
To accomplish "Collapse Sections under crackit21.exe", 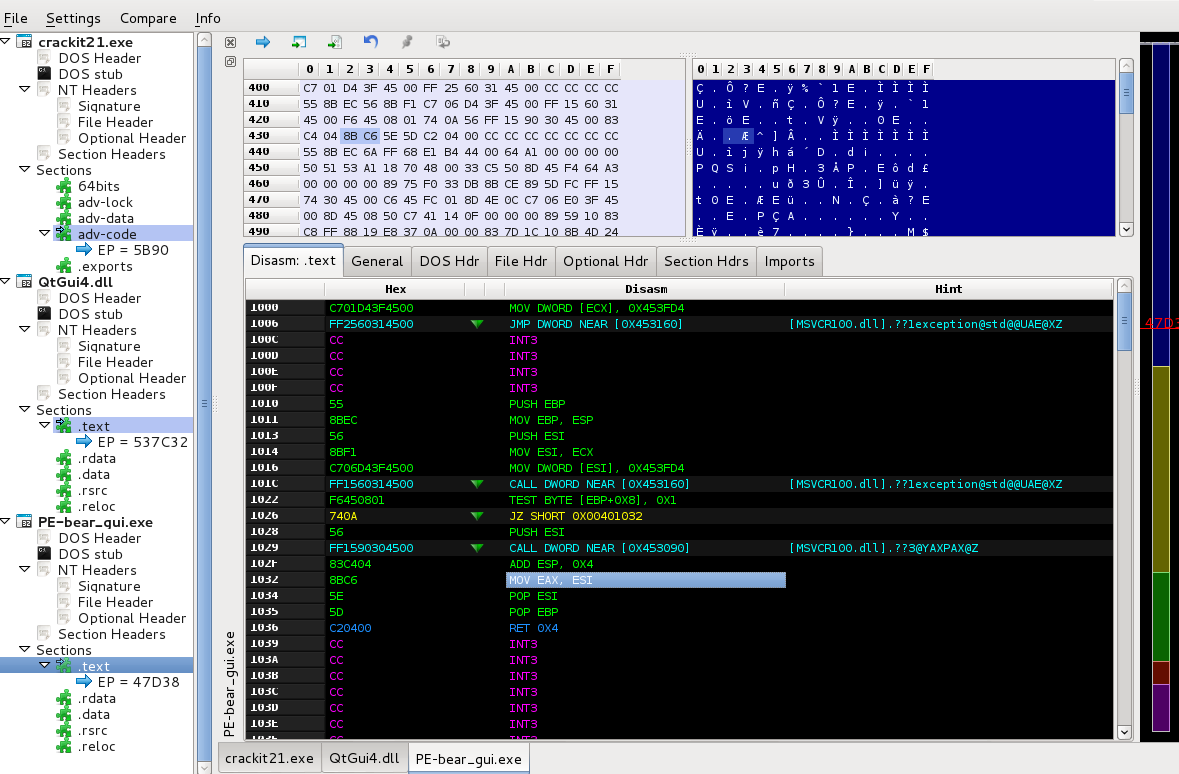I will click(x=24, y=169).
